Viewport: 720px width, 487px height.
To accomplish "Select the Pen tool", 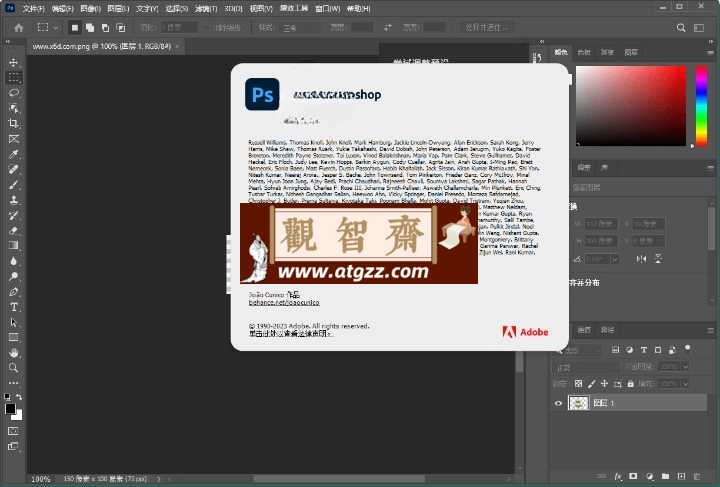I will click(x=13, y=291).
